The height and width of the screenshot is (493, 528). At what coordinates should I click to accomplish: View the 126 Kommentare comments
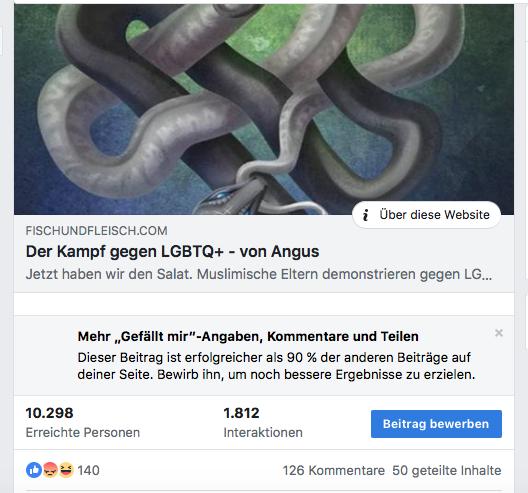click(x=333, y=470)
